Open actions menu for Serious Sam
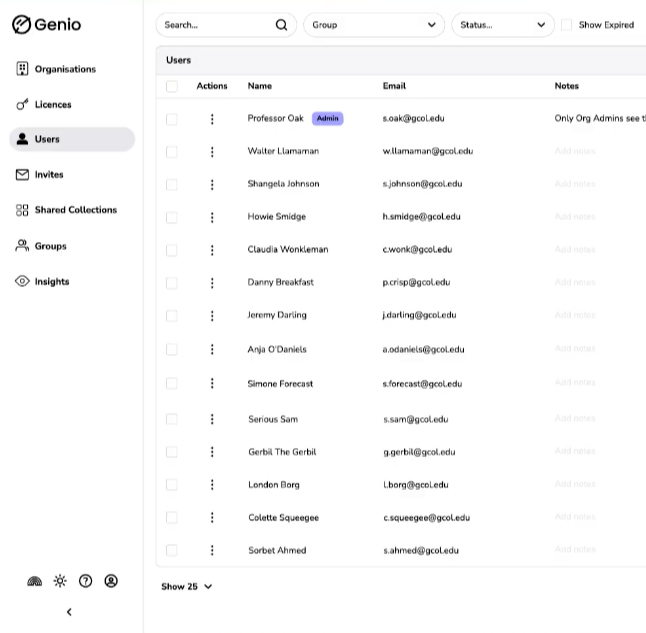This screenshot has width=646, height=633. pos(212,419)
